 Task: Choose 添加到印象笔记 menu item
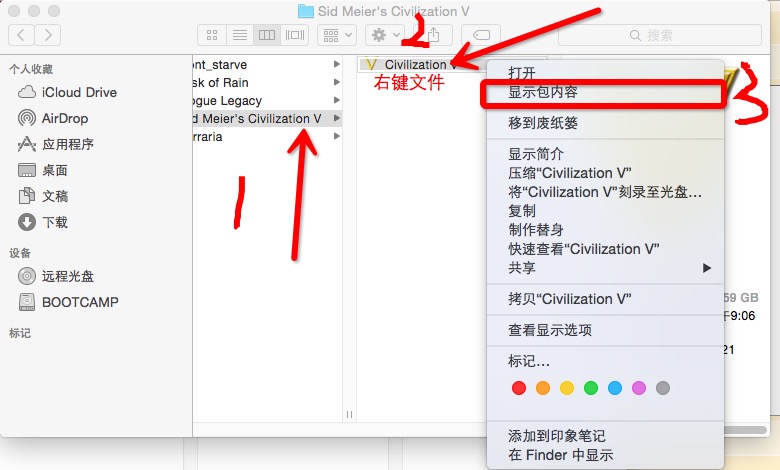point(605,436)
